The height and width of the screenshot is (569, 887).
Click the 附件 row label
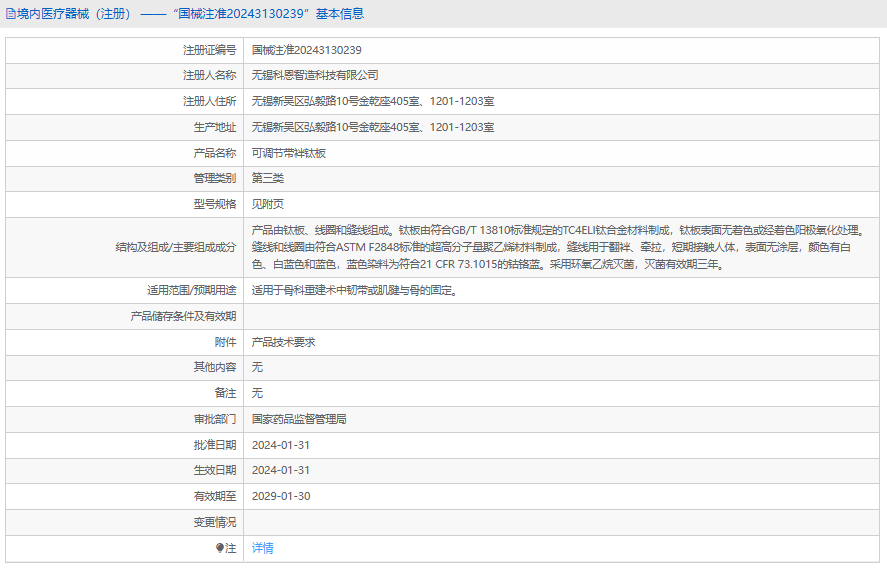pyautogui.click(x=226, y=342)
